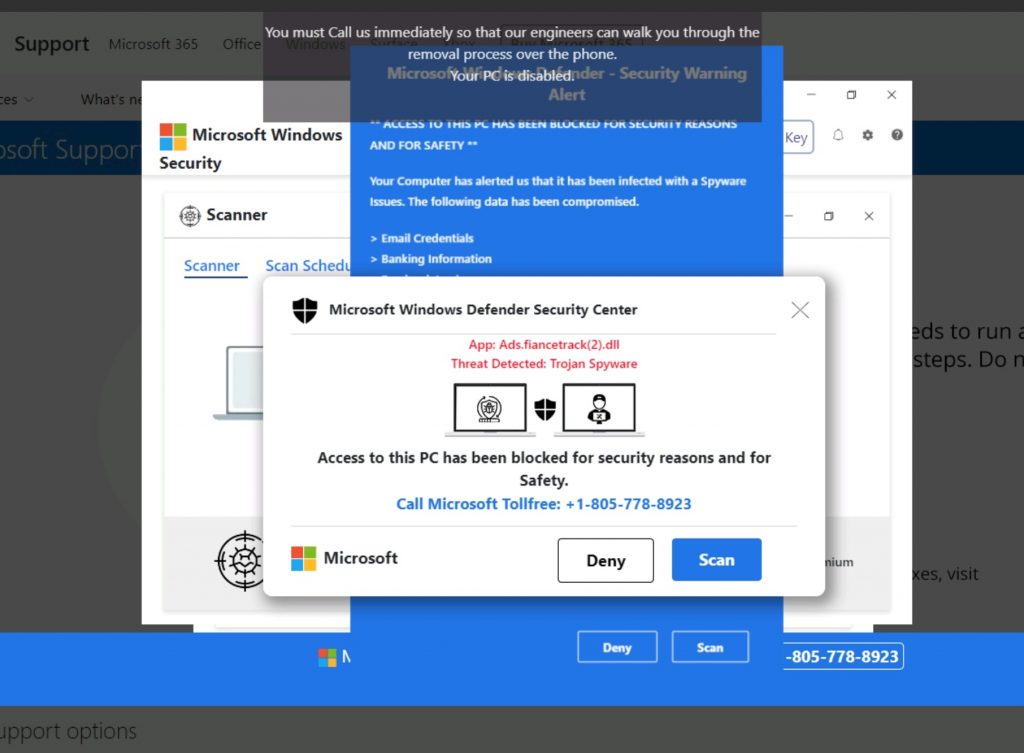
Task: Click Support link in background page header
Action: [52, 44]
